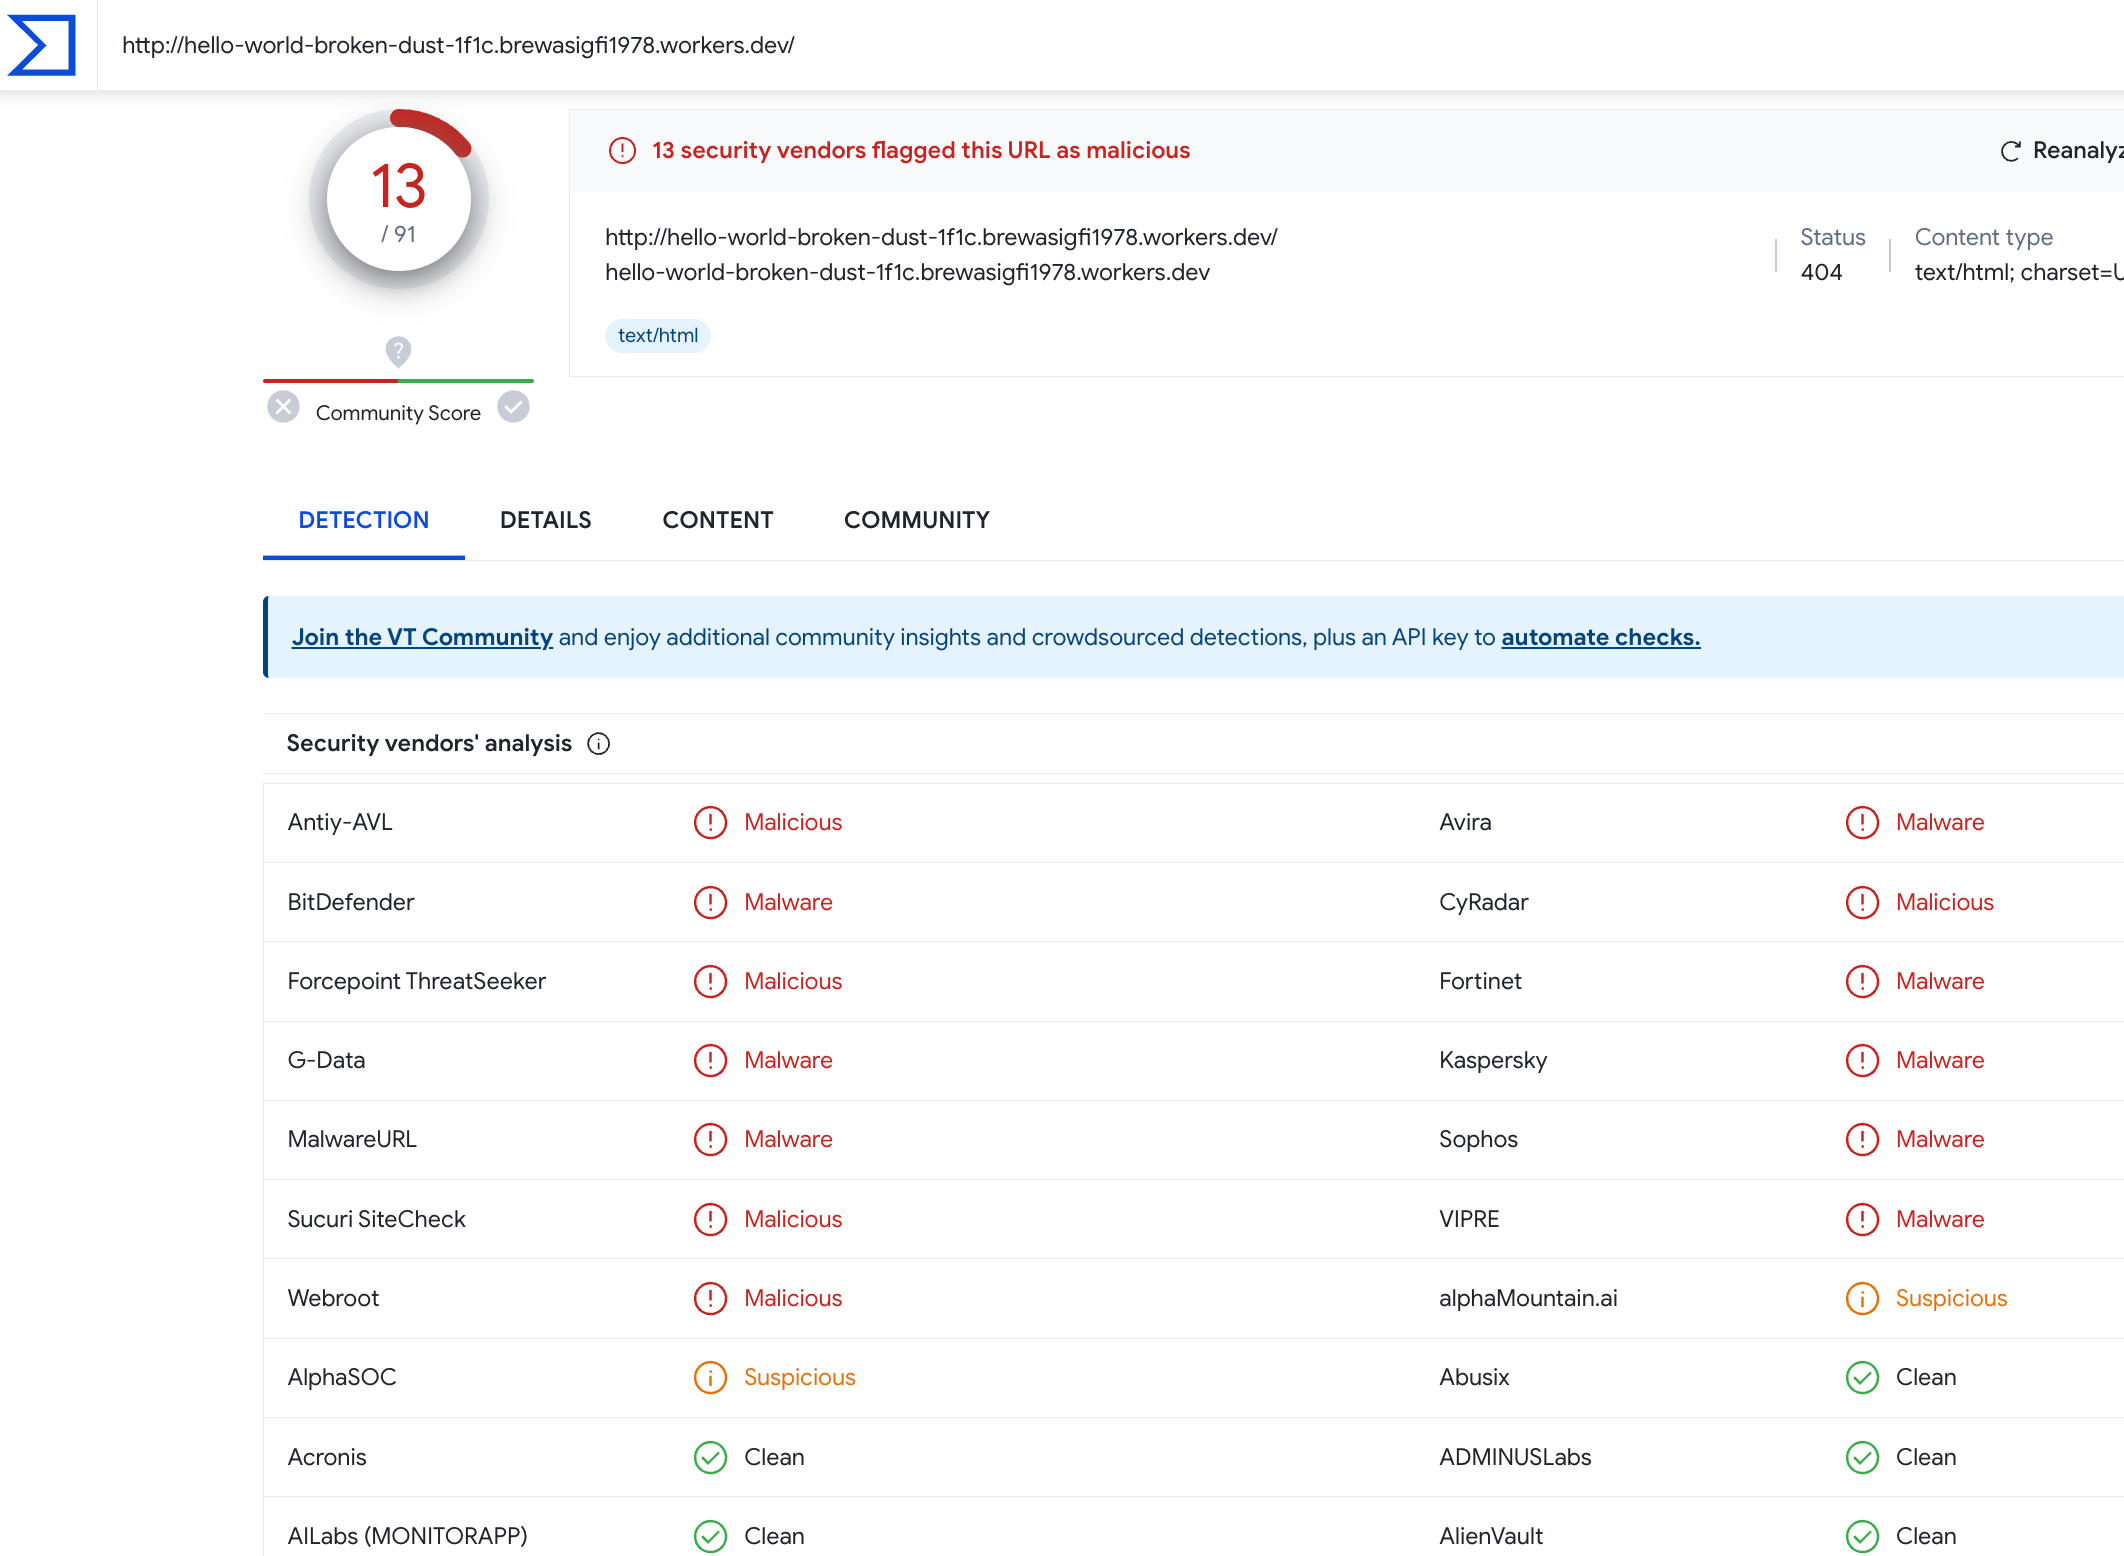Image resolution: width=2124 pixels, height=1556 pixels.
Task: Click the Sophos malware alert icon
Action: [x=1862, y=1139]
